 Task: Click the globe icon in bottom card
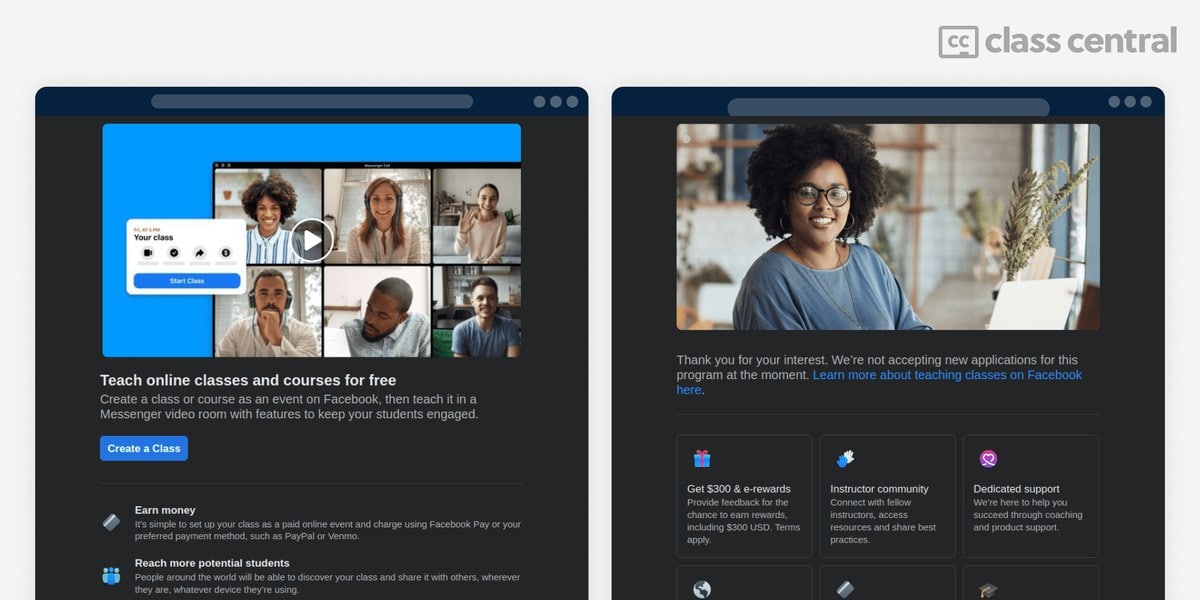pyautogui.click(x=702, y=590)
